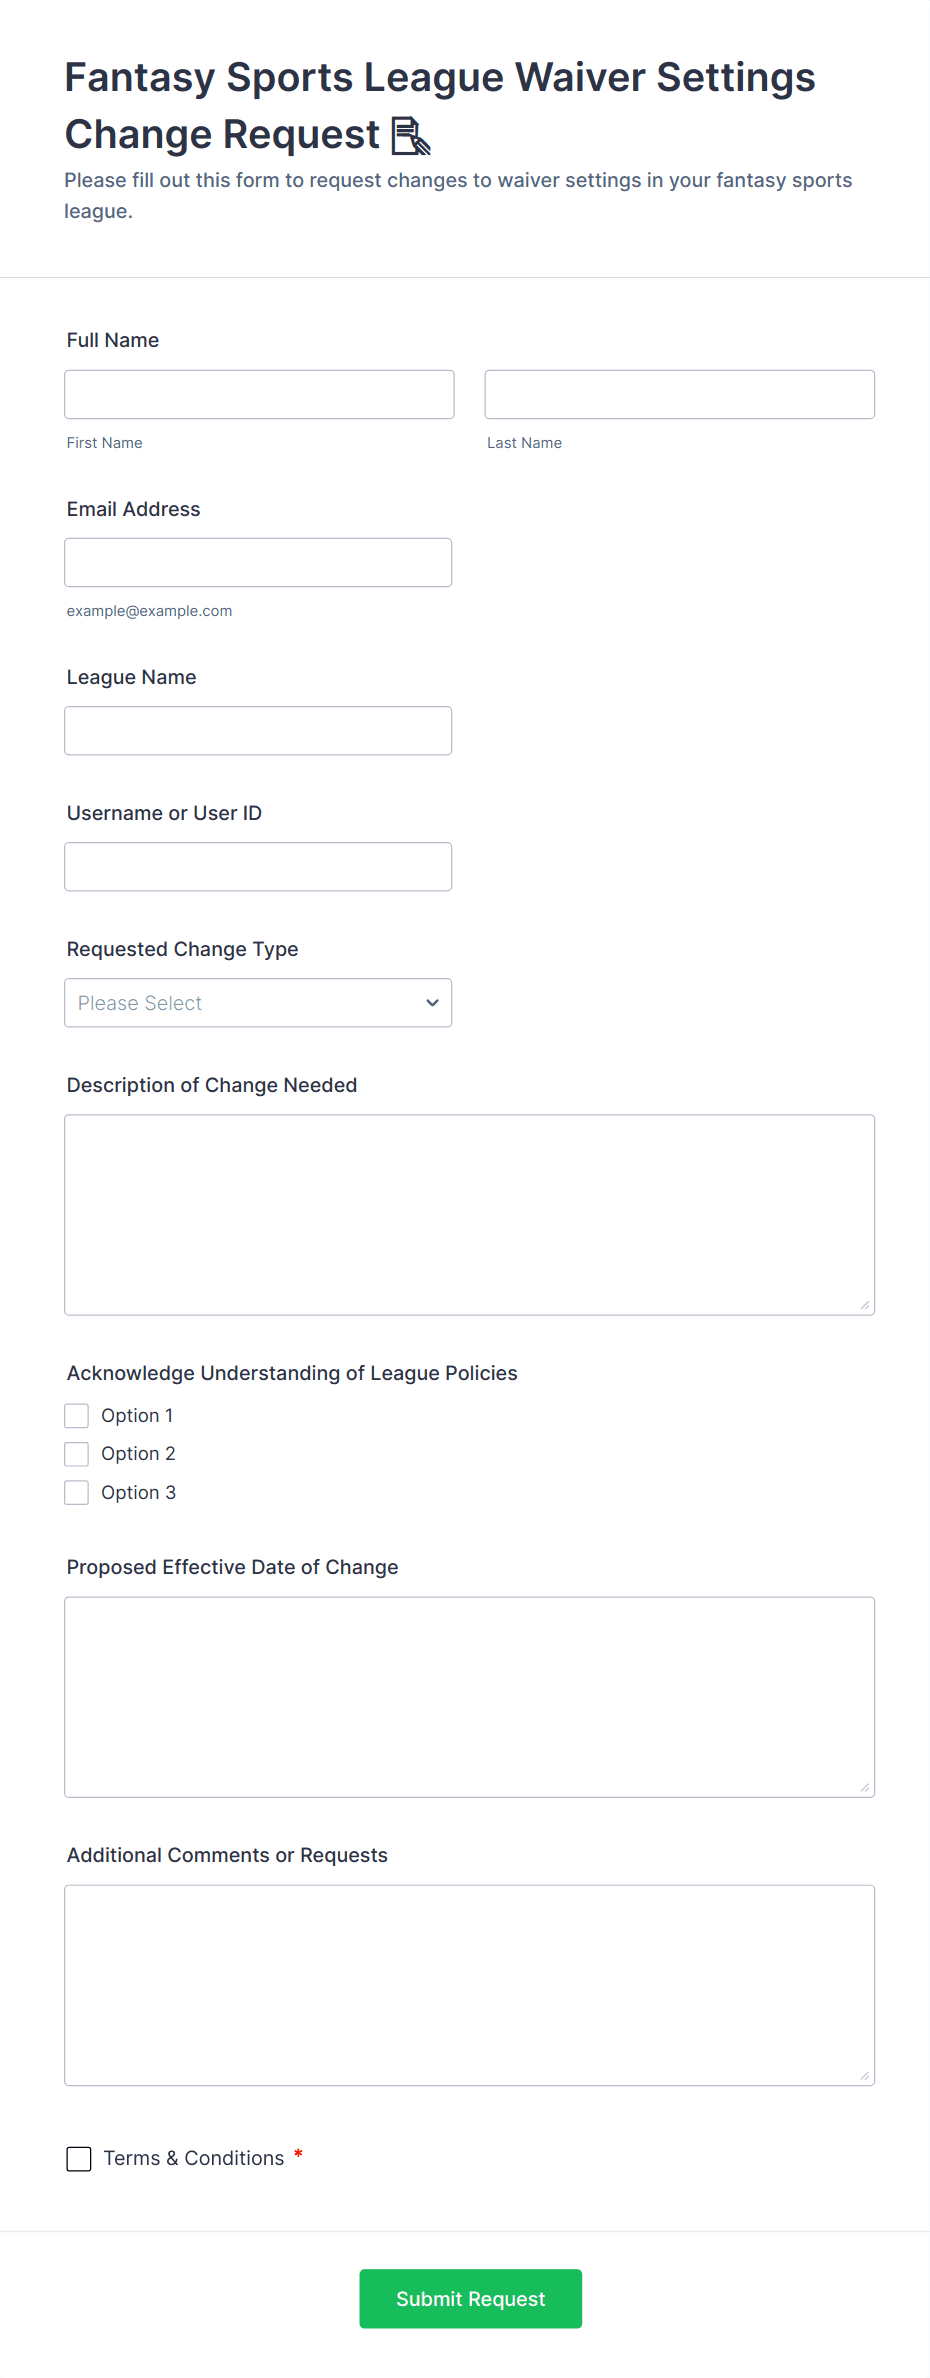
Task: Click the Description of Change Needed textarea
Action: [x=469, y=1215]
